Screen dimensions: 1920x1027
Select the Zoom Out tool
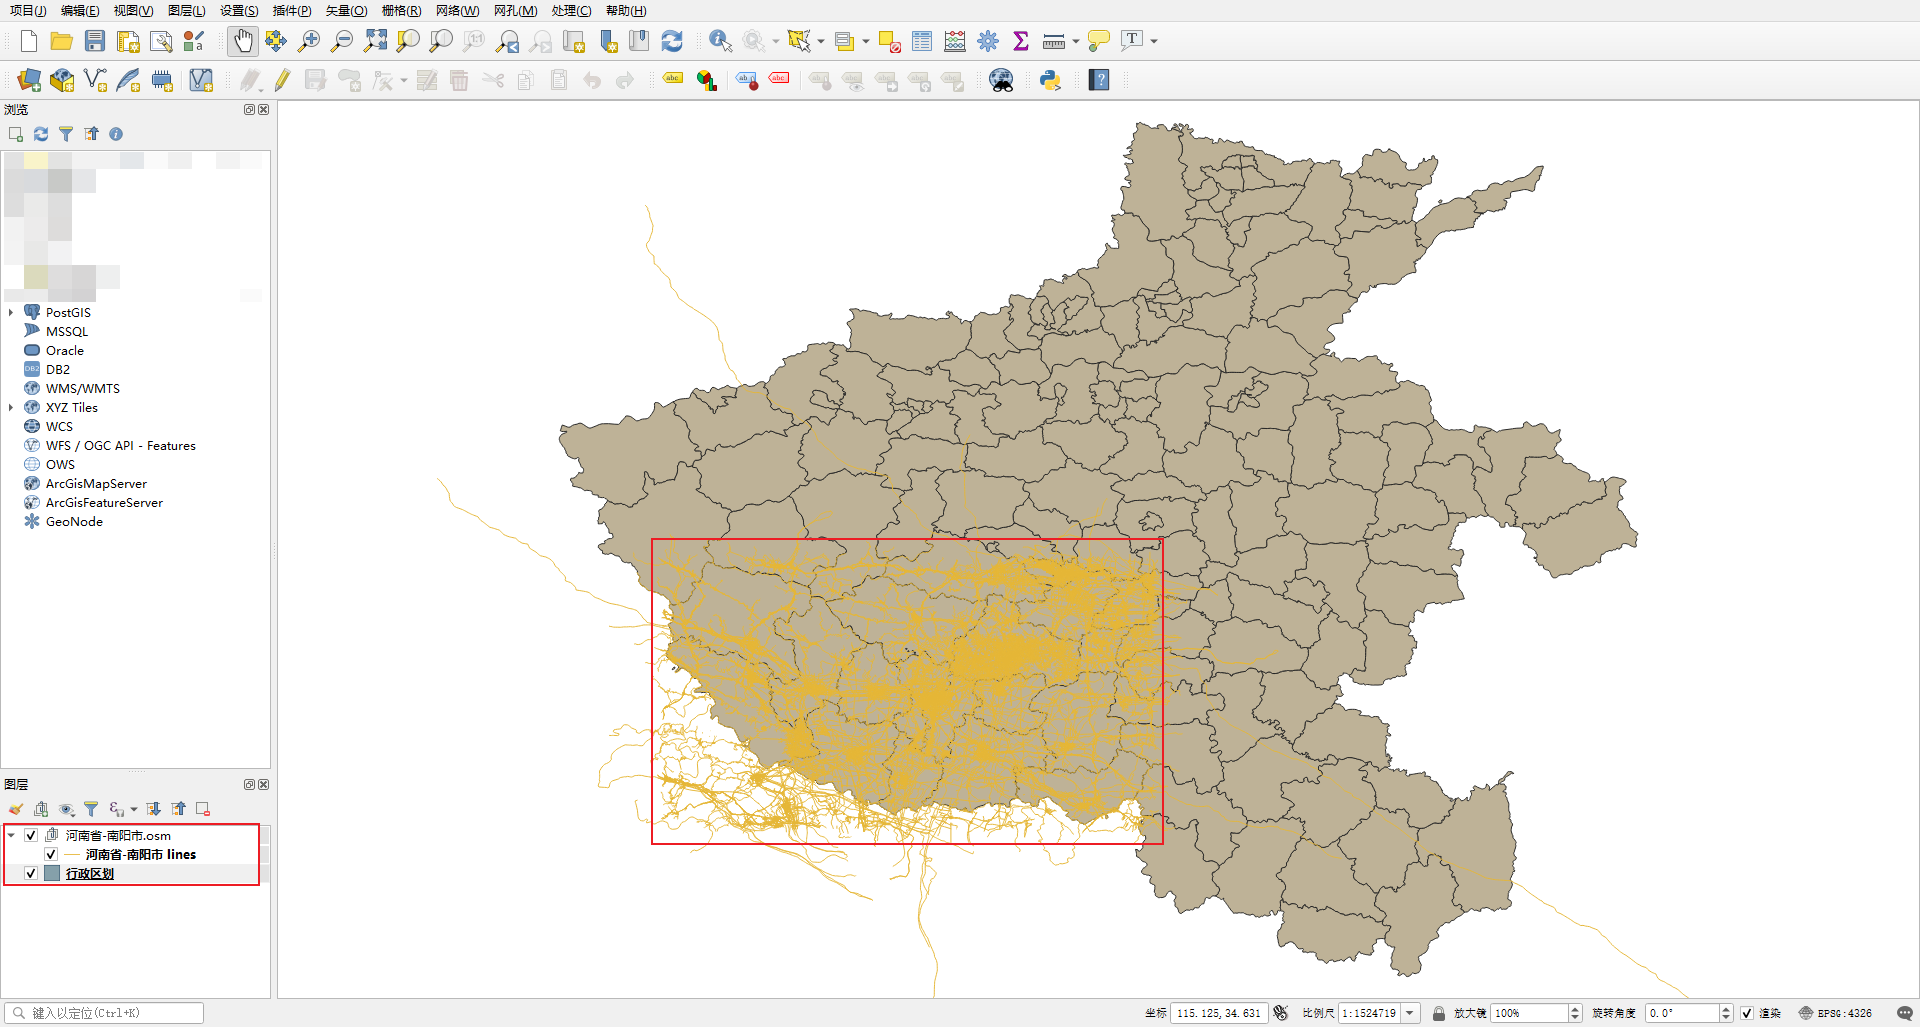(x=342, y=41)
